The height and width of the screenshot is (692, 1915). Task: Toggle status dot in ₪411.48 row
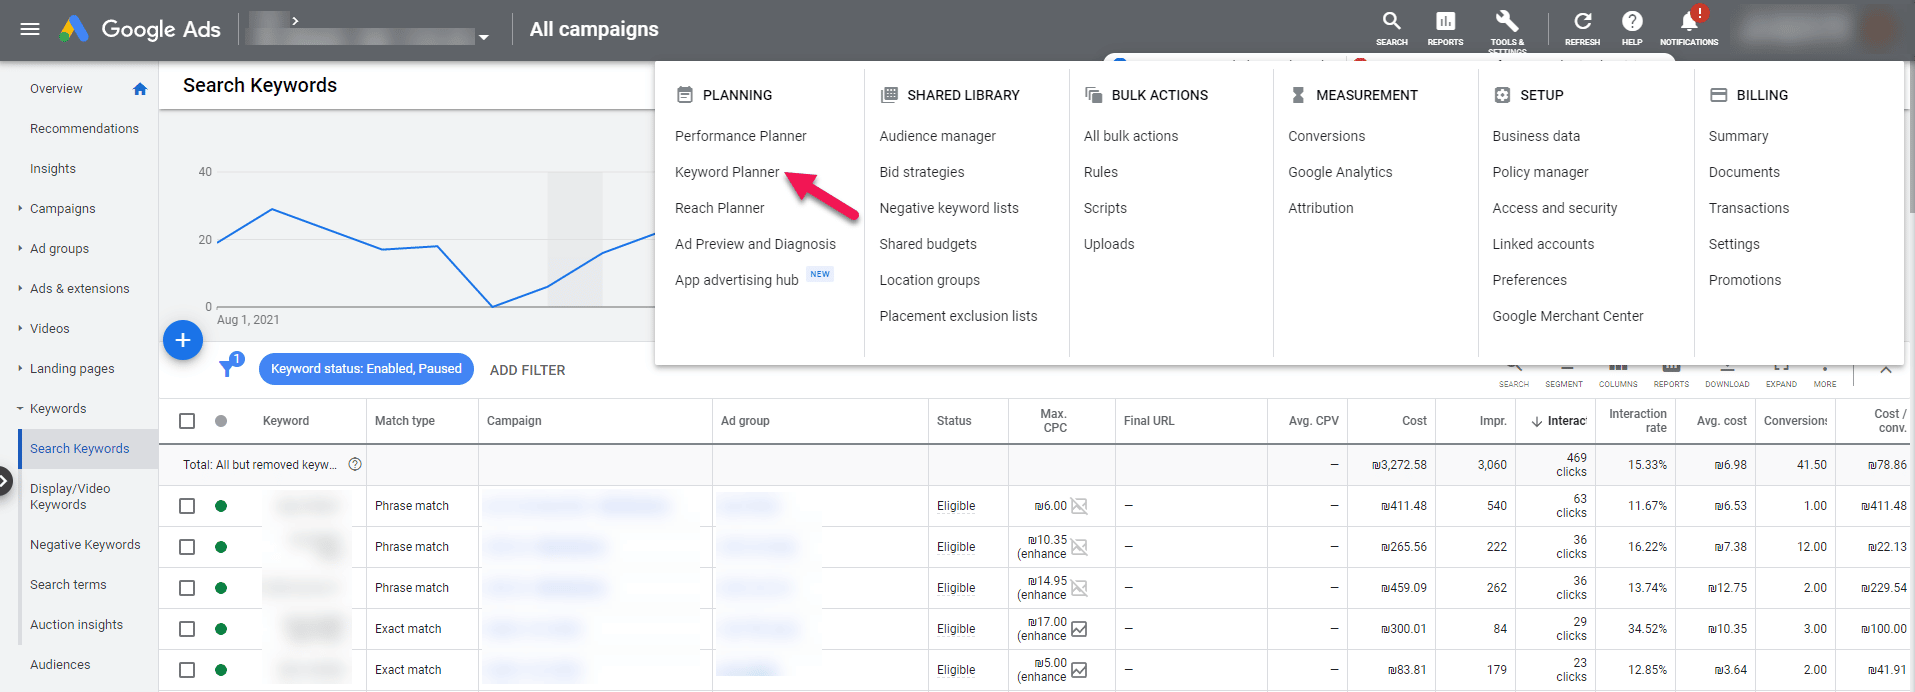pos(221,506)
